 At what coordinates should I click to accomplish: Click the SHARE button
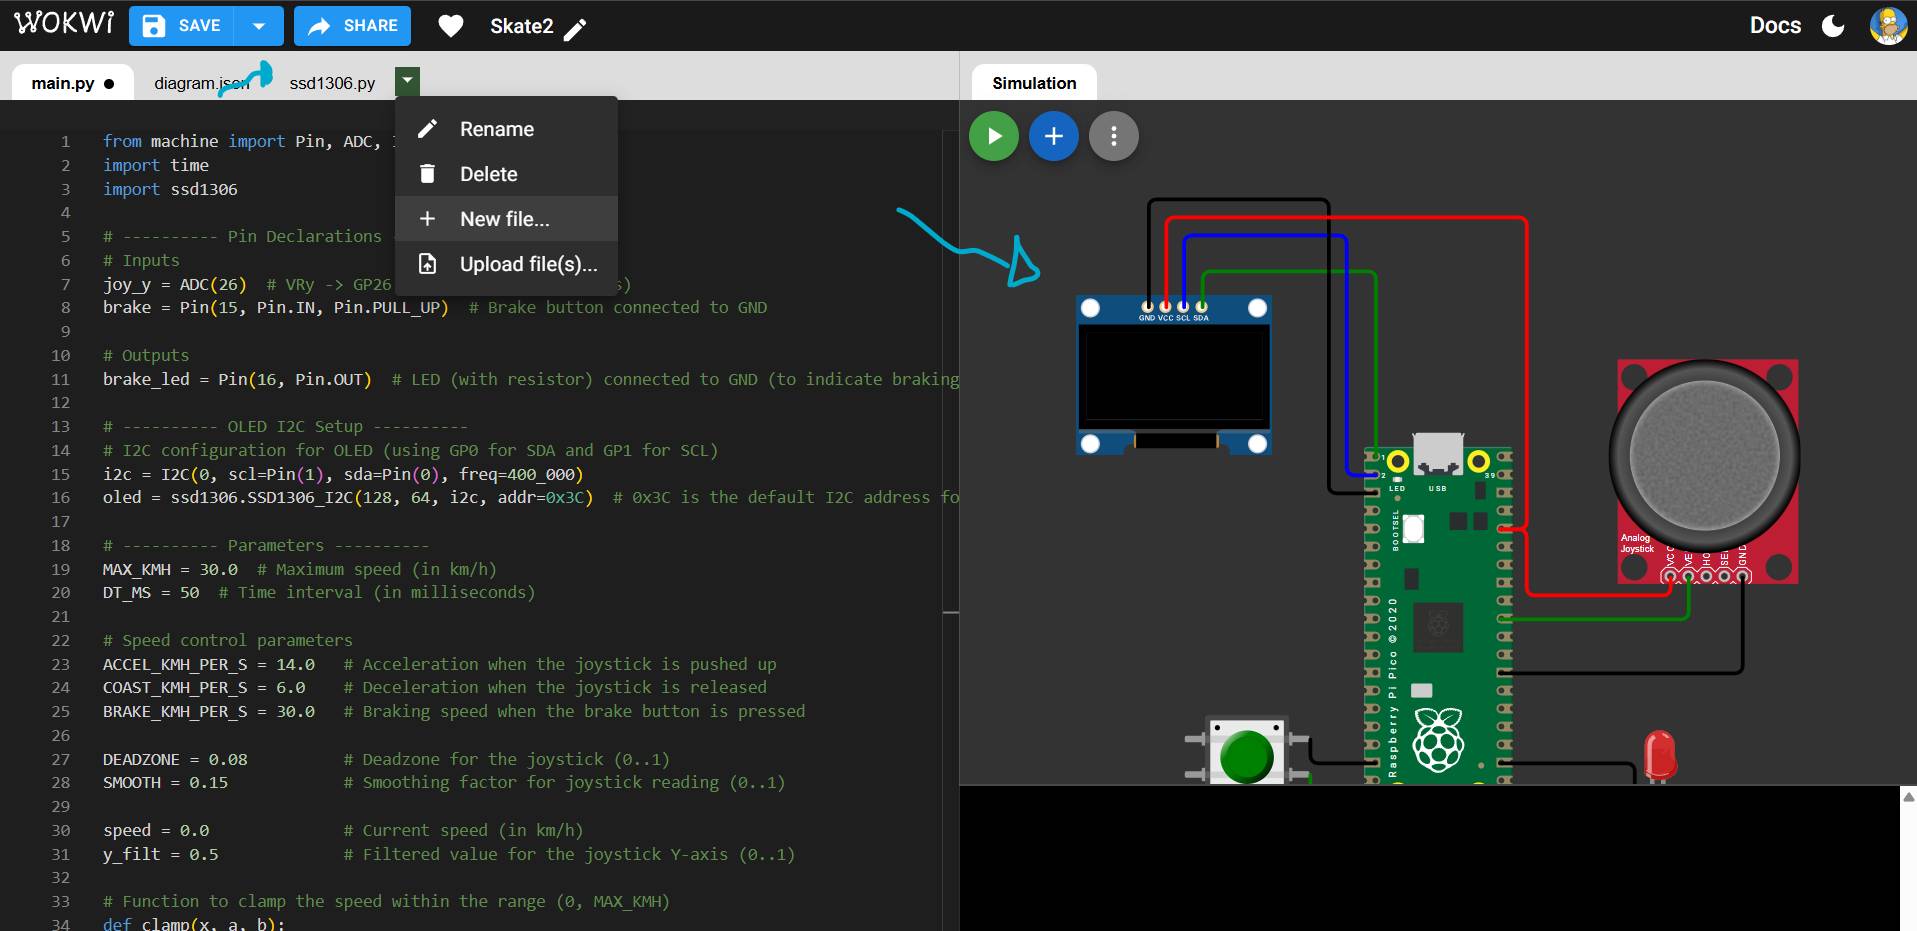click(353, 25)
